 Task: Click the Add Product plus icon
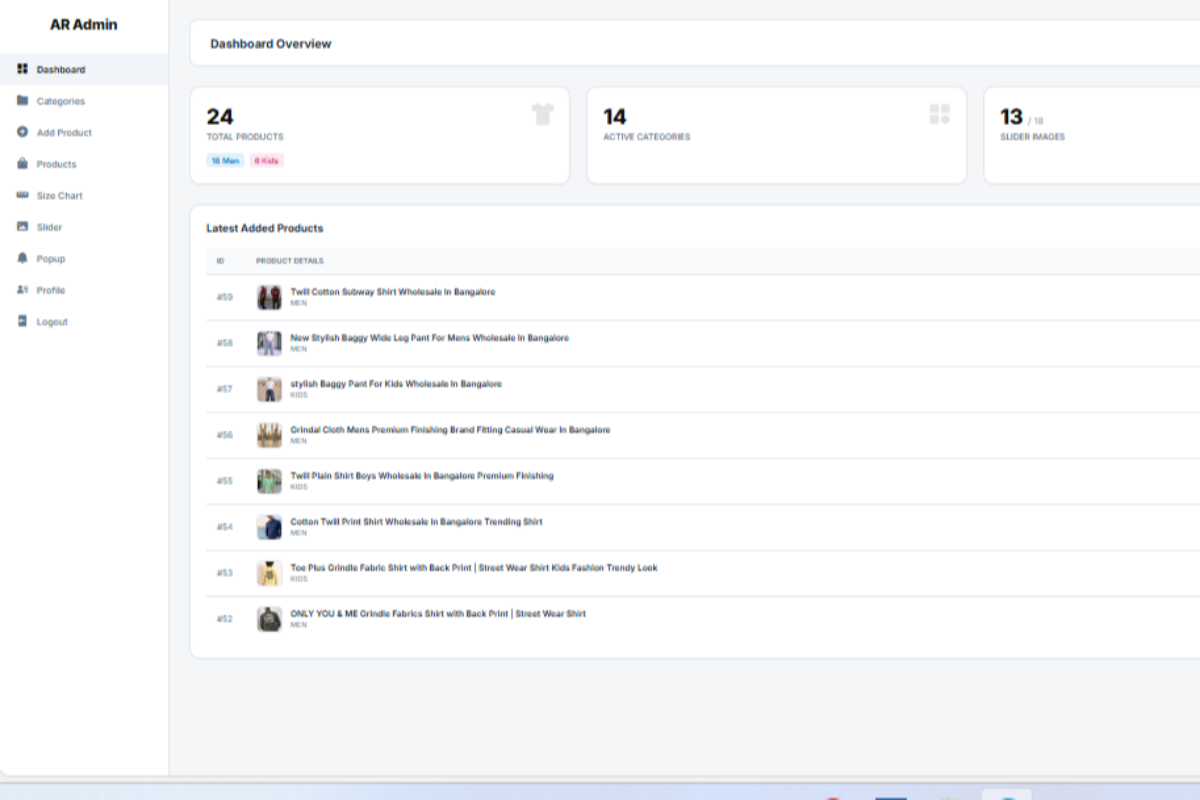coord(22,132)
